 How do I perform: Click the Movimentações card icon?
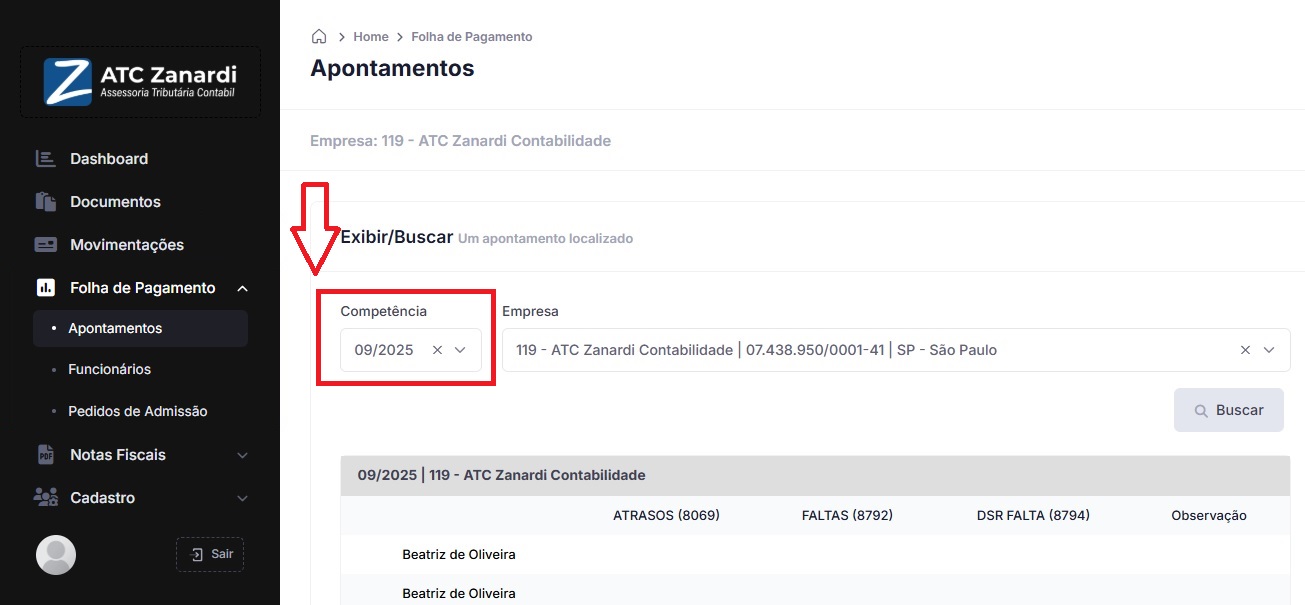click(x=45, y=245)
